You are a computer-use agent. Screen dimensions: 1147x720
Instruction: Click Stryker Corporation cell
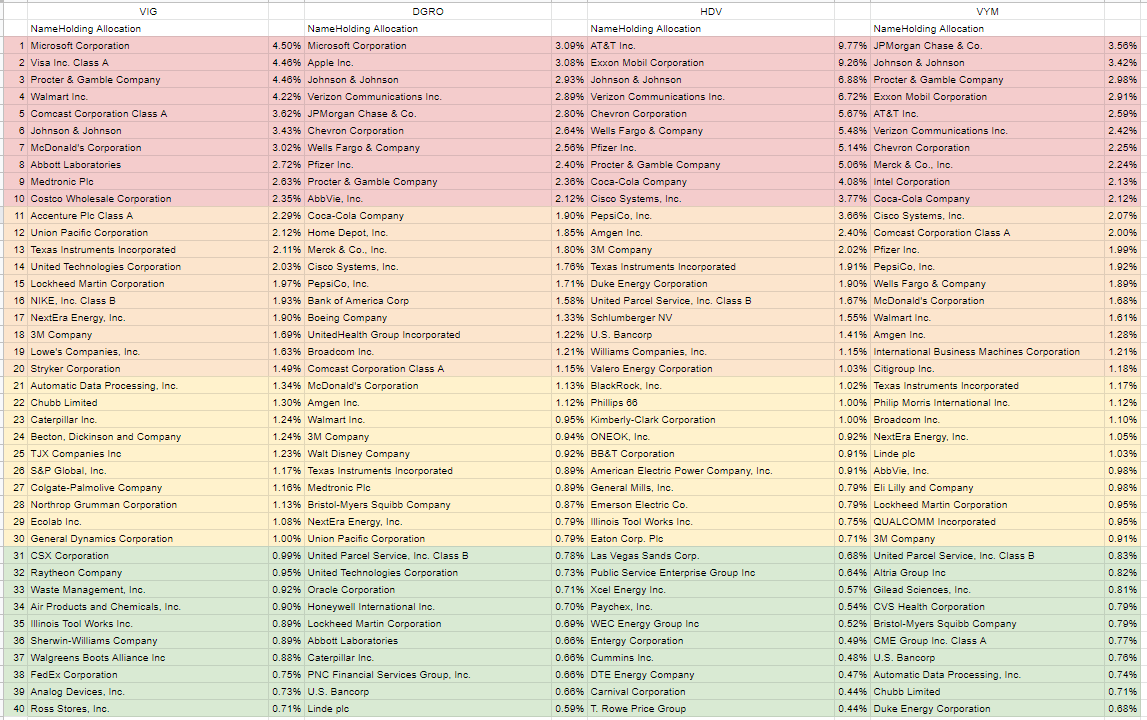click(148, 369)
